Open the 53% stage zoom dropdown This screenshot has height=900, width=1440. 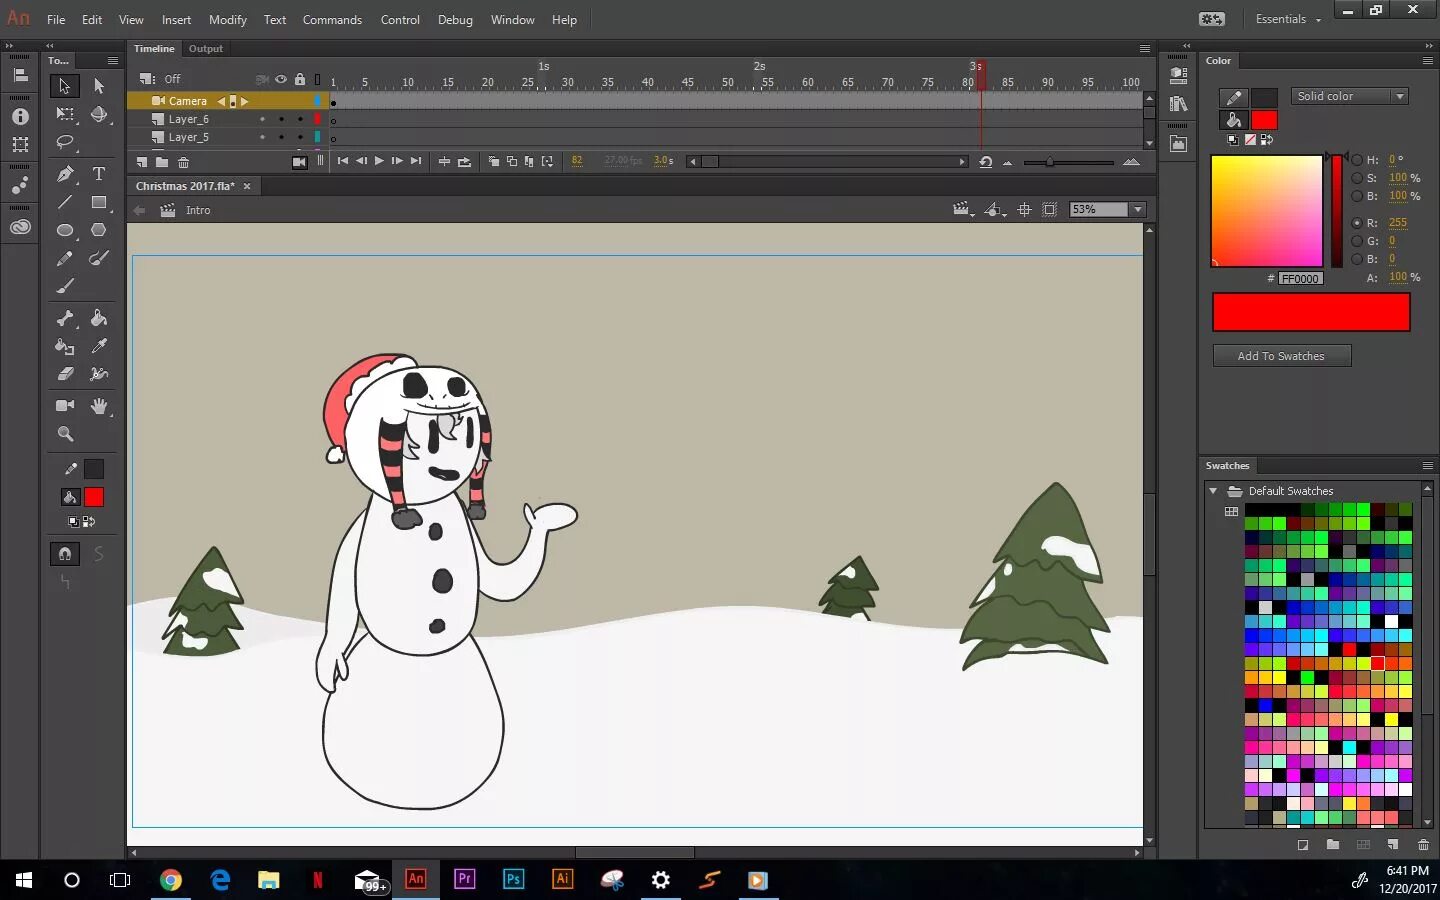click(1138, 210)
